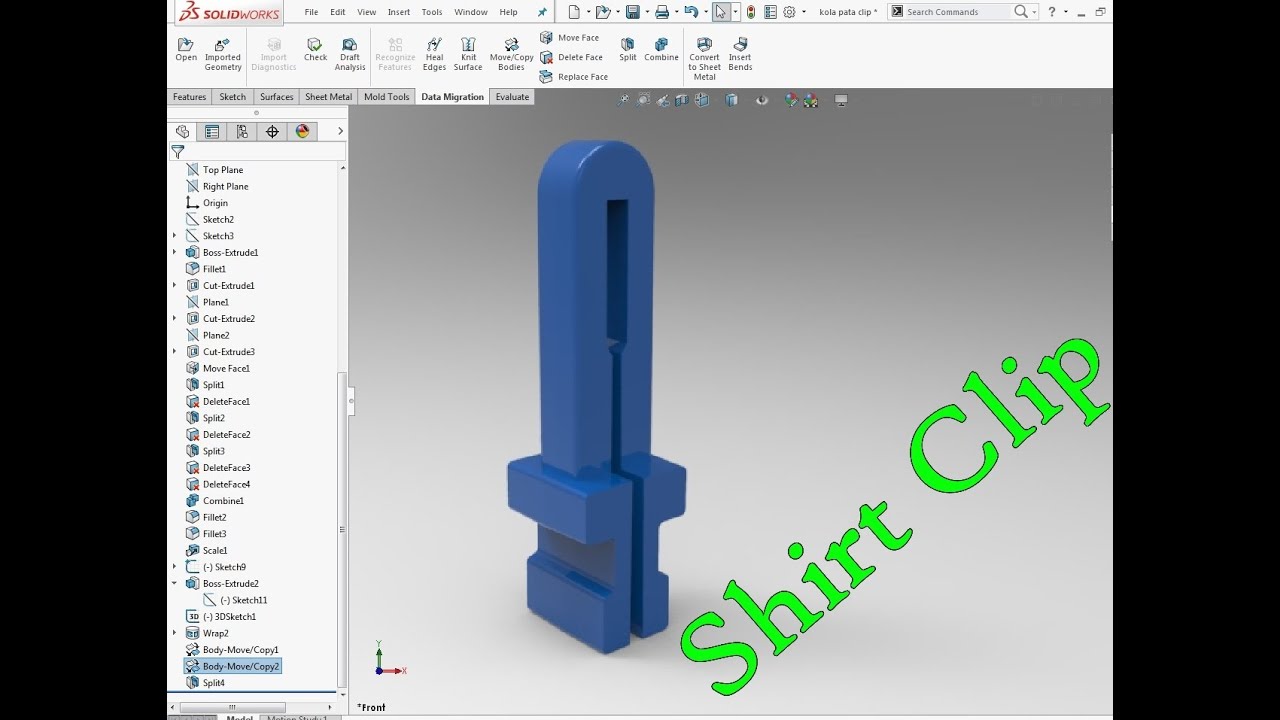This screenshot has width=1280, height=720.
Task: Click the Edit Appearance color-ball icon in viewport toolbar
Action: point(791,100)
